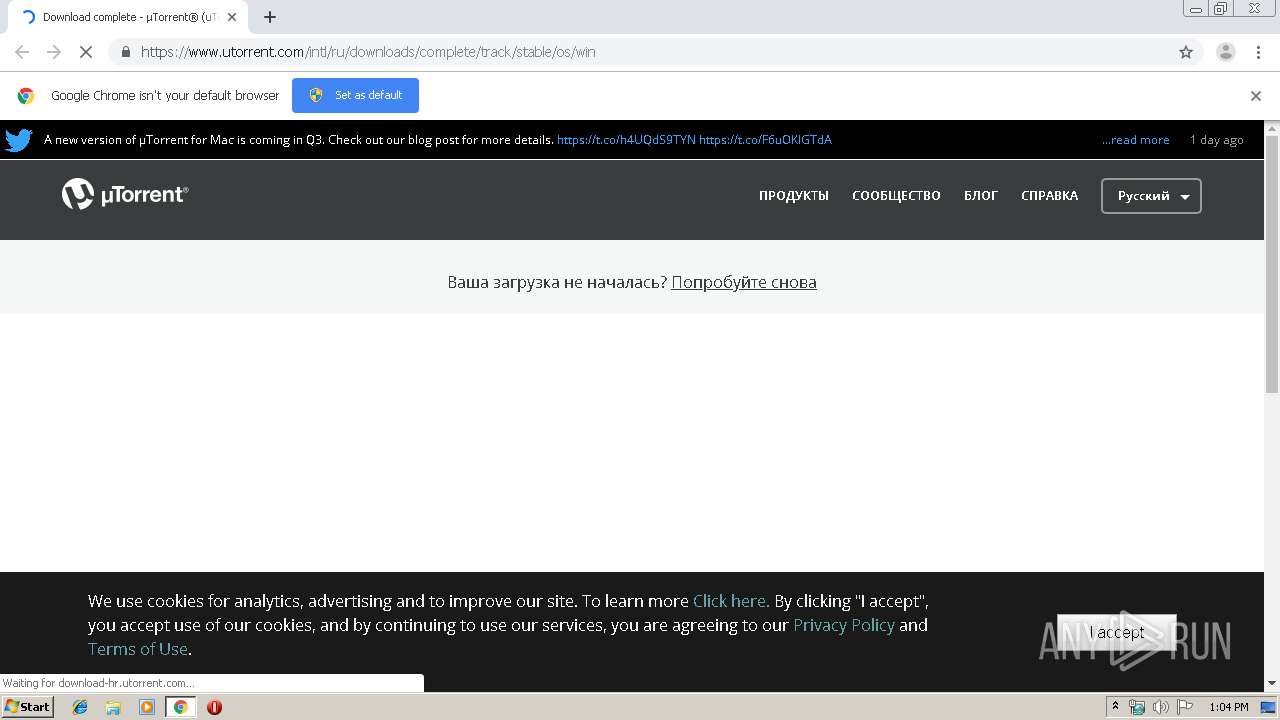Bookmark this page with the star icon
Image resolution: width=1280 pixels, height=720 pixels.
pos(1186,52)
